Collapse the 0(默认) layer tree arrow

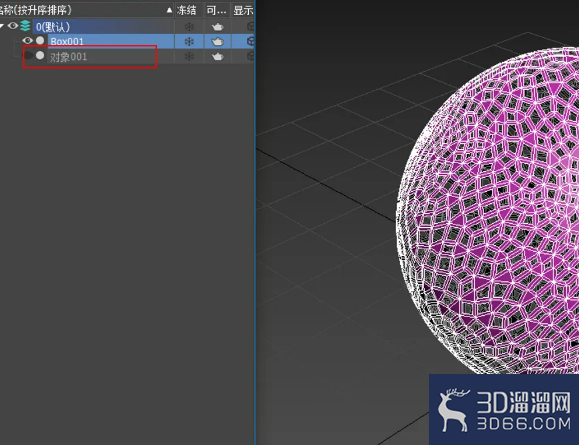click(x=1, y=26)
